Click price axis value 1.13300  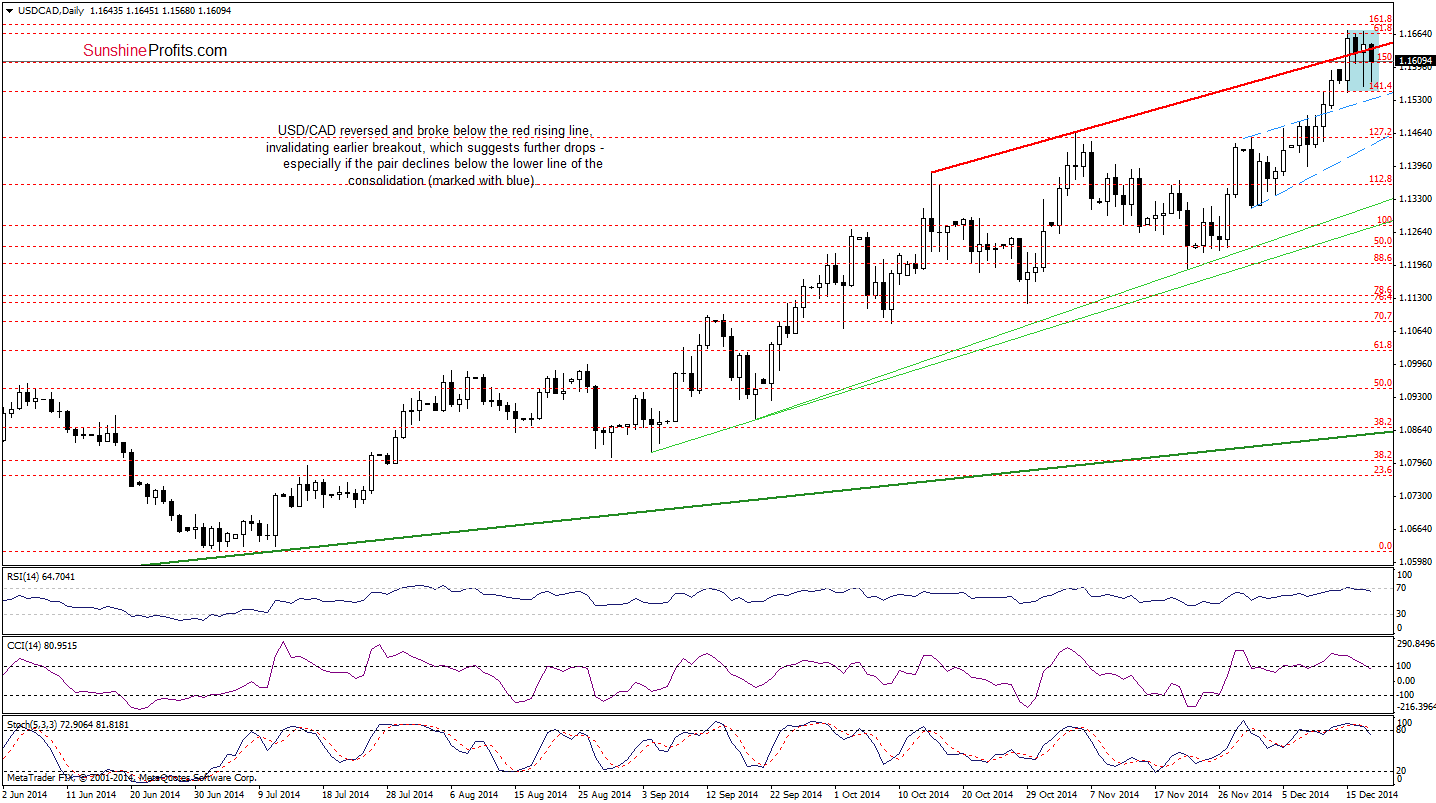pyautogui.click(x=1415, y=199)
